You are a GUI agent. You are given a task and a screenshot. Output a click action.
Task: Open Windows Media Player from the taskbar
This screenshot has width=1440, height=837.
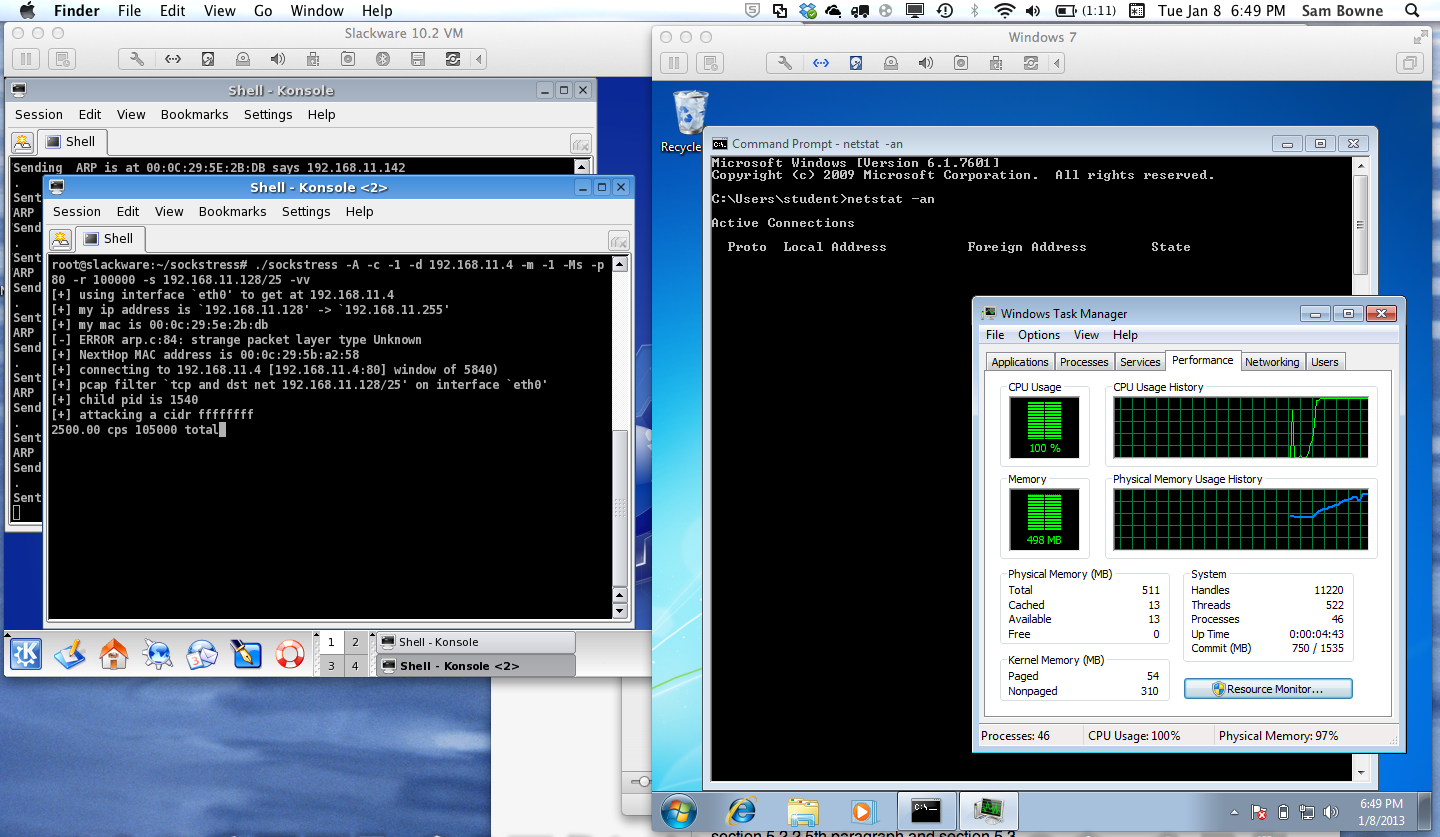point(861,810)
